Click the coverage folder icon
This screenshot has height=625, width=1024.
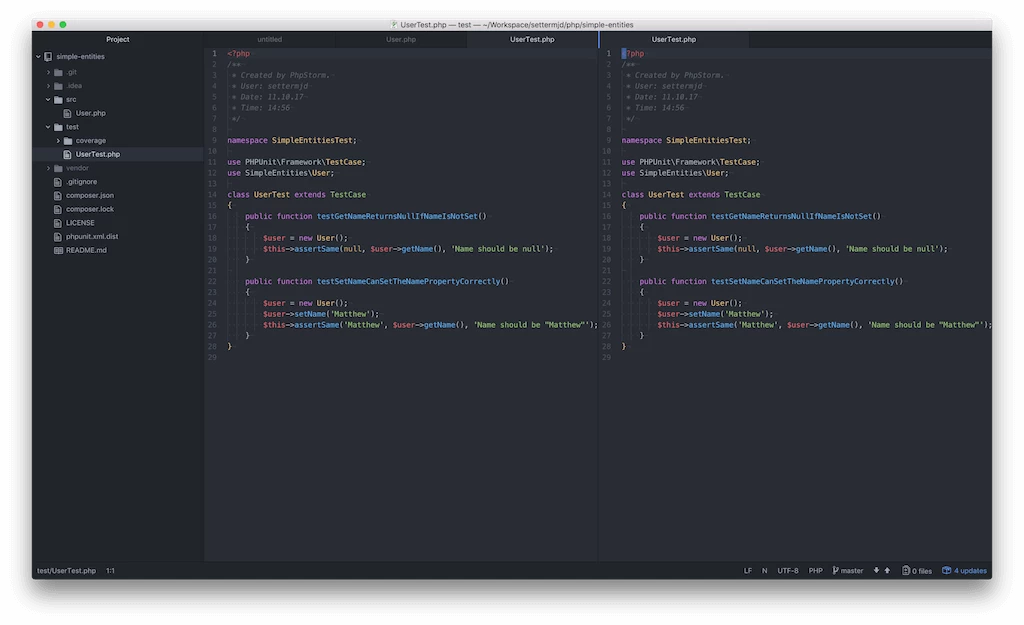pos(67,141)
